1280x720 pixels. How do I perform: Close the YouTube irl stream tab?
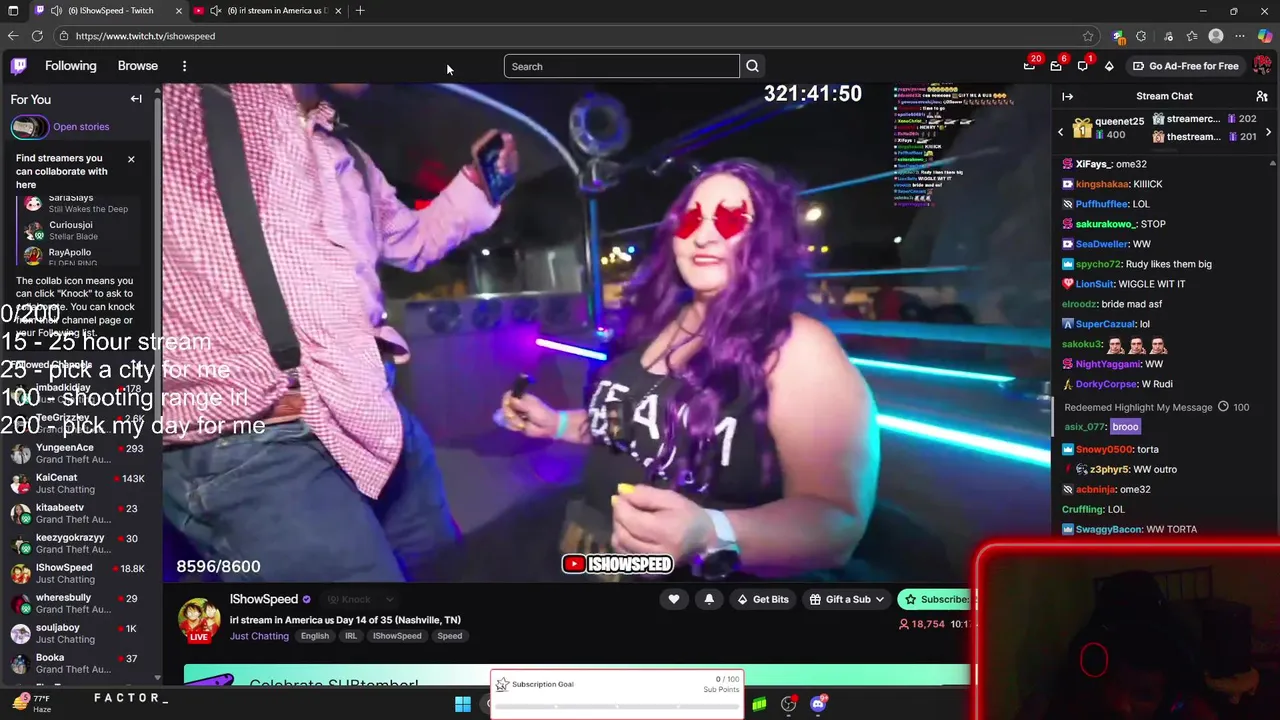(x=338, y=11)
